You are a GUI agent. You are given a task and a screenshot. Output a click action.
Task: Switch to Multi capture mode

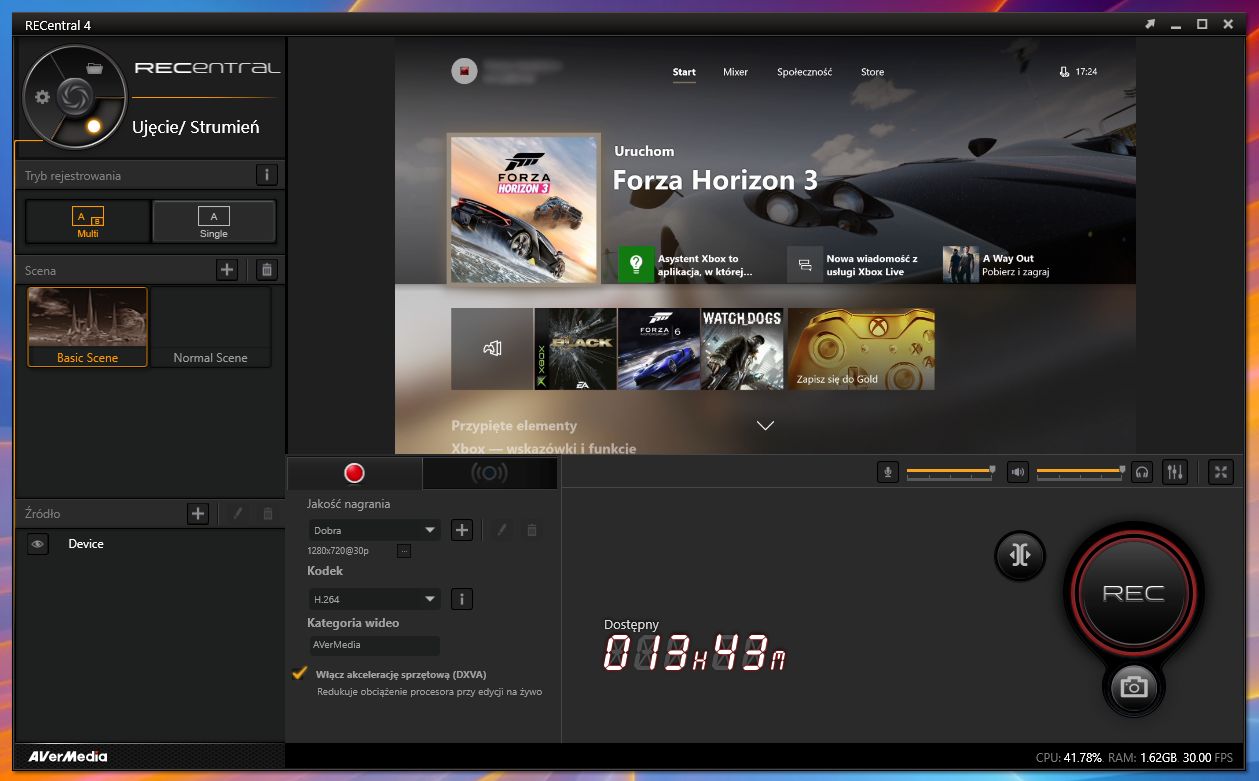coord(88,221)
